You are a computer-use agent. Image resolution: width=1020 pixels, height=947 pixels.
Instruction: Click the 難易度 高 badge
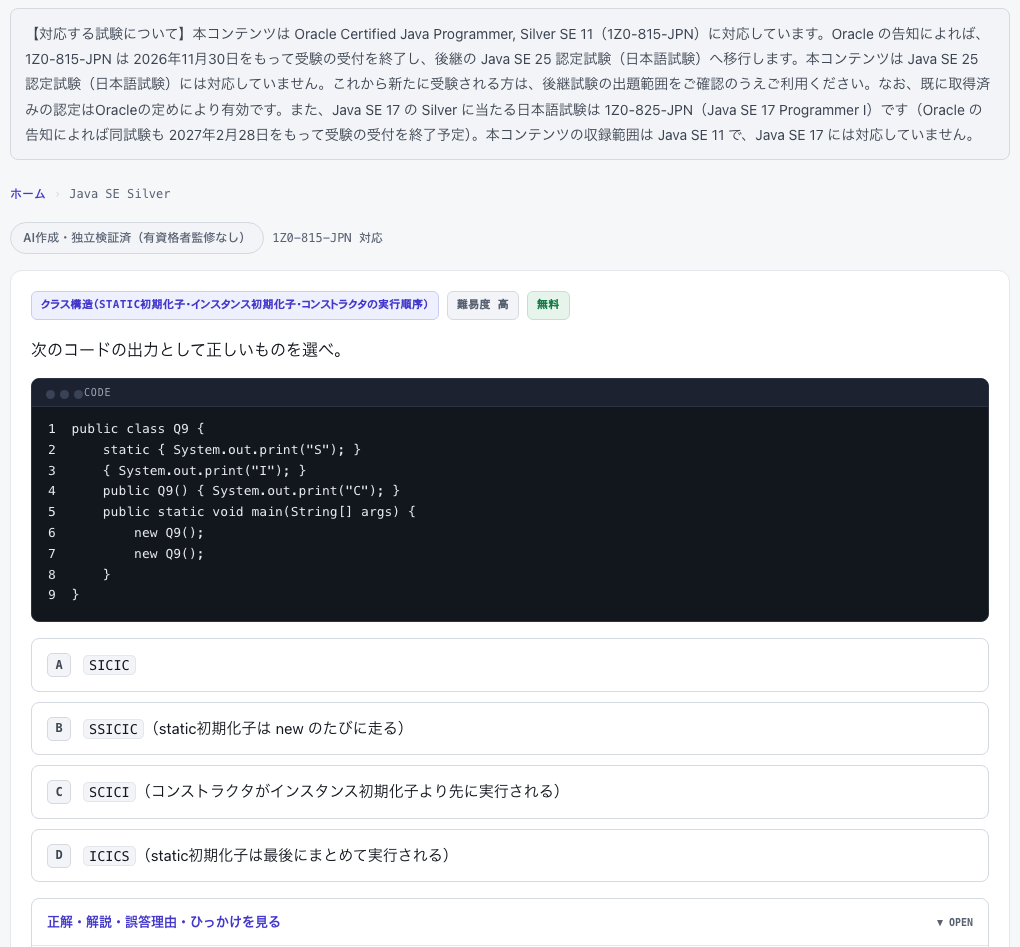[x=483, y=305]
